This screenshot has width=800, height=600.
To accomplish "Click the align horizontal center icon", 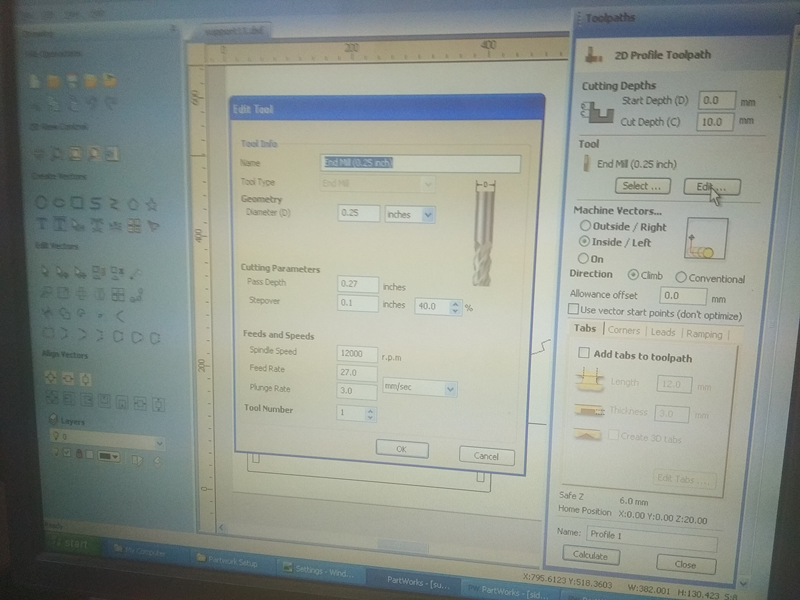I will point(68,379).
